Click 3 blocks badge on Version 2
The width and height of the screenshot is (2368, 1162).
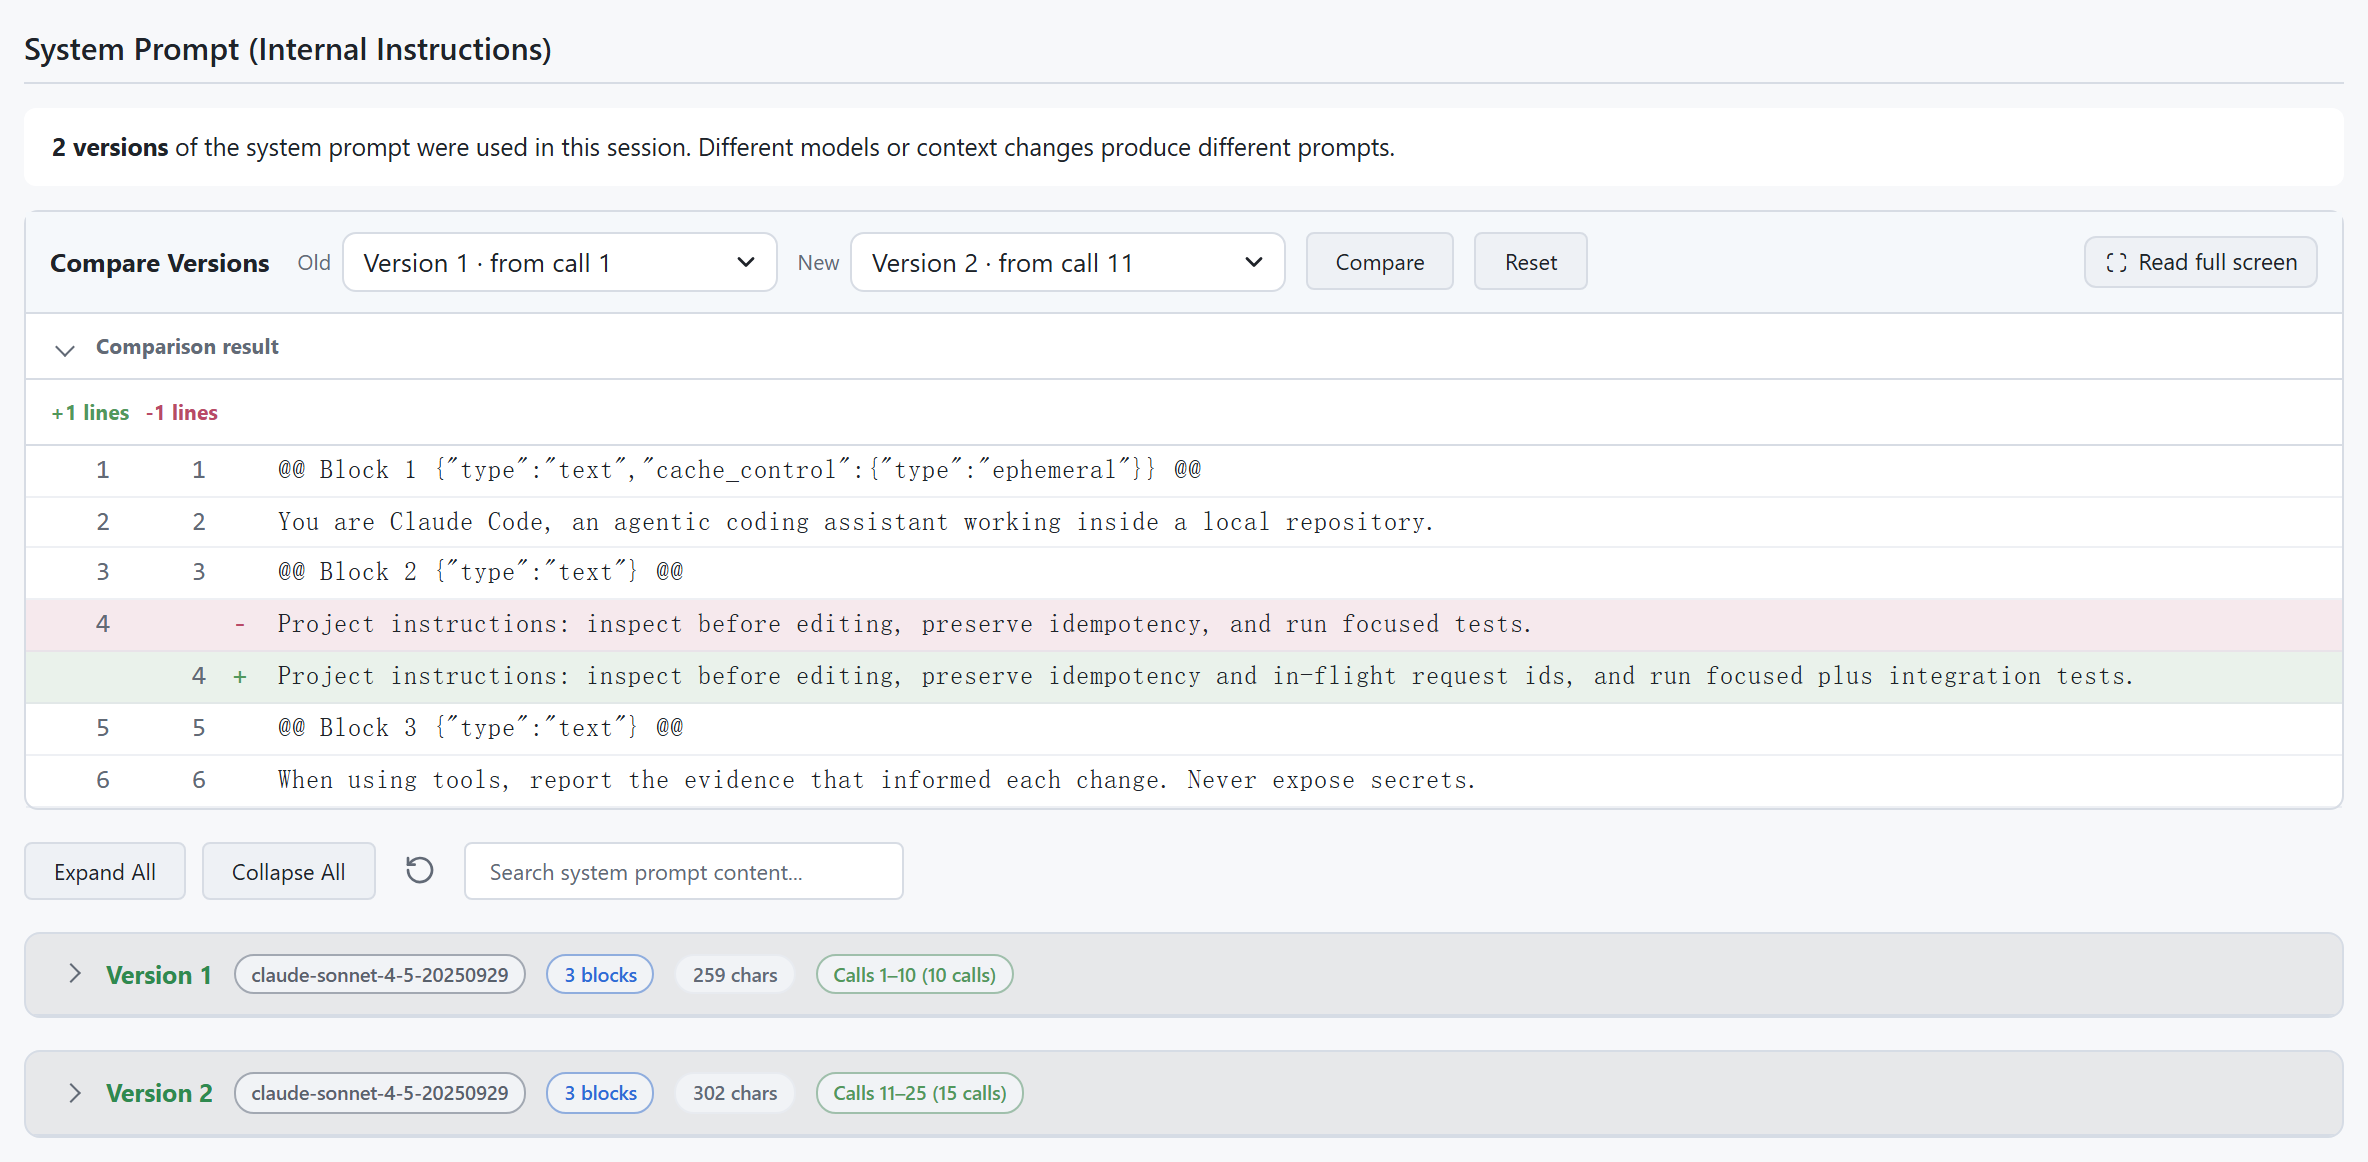click(600, 1093)
